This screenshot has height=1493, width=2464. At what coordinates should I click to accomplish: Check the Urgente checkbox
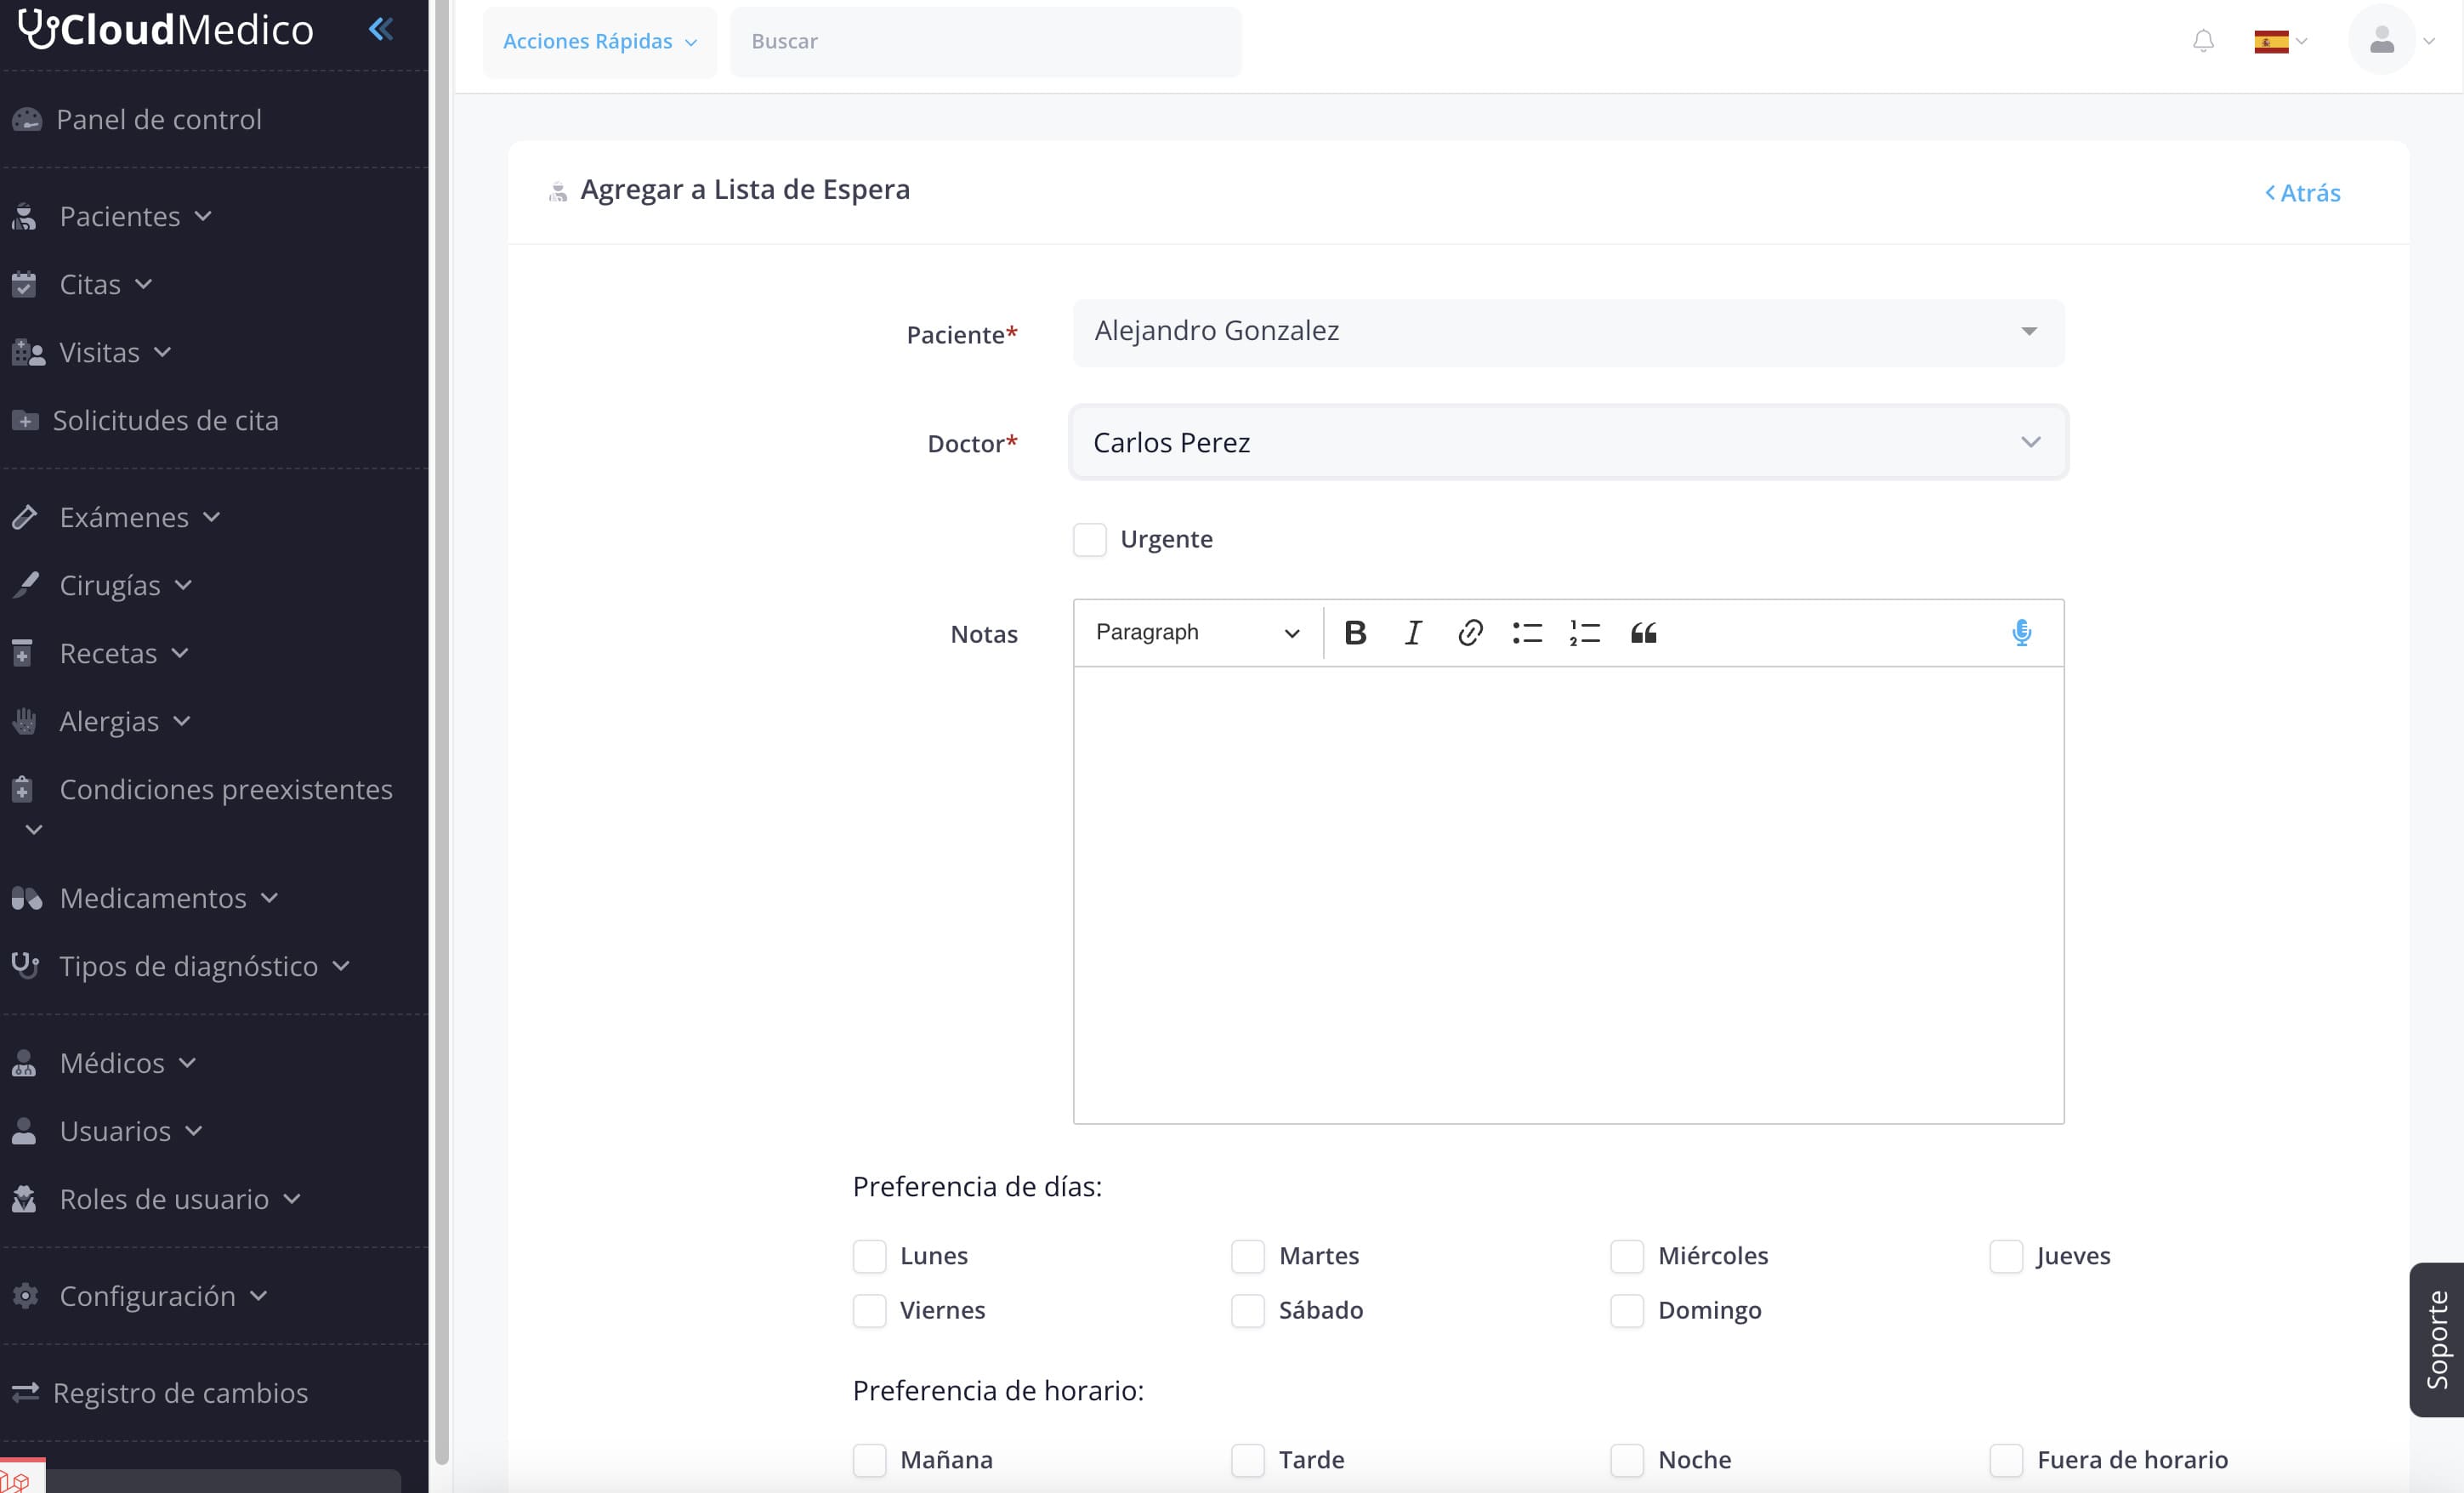coord(1089,539)
